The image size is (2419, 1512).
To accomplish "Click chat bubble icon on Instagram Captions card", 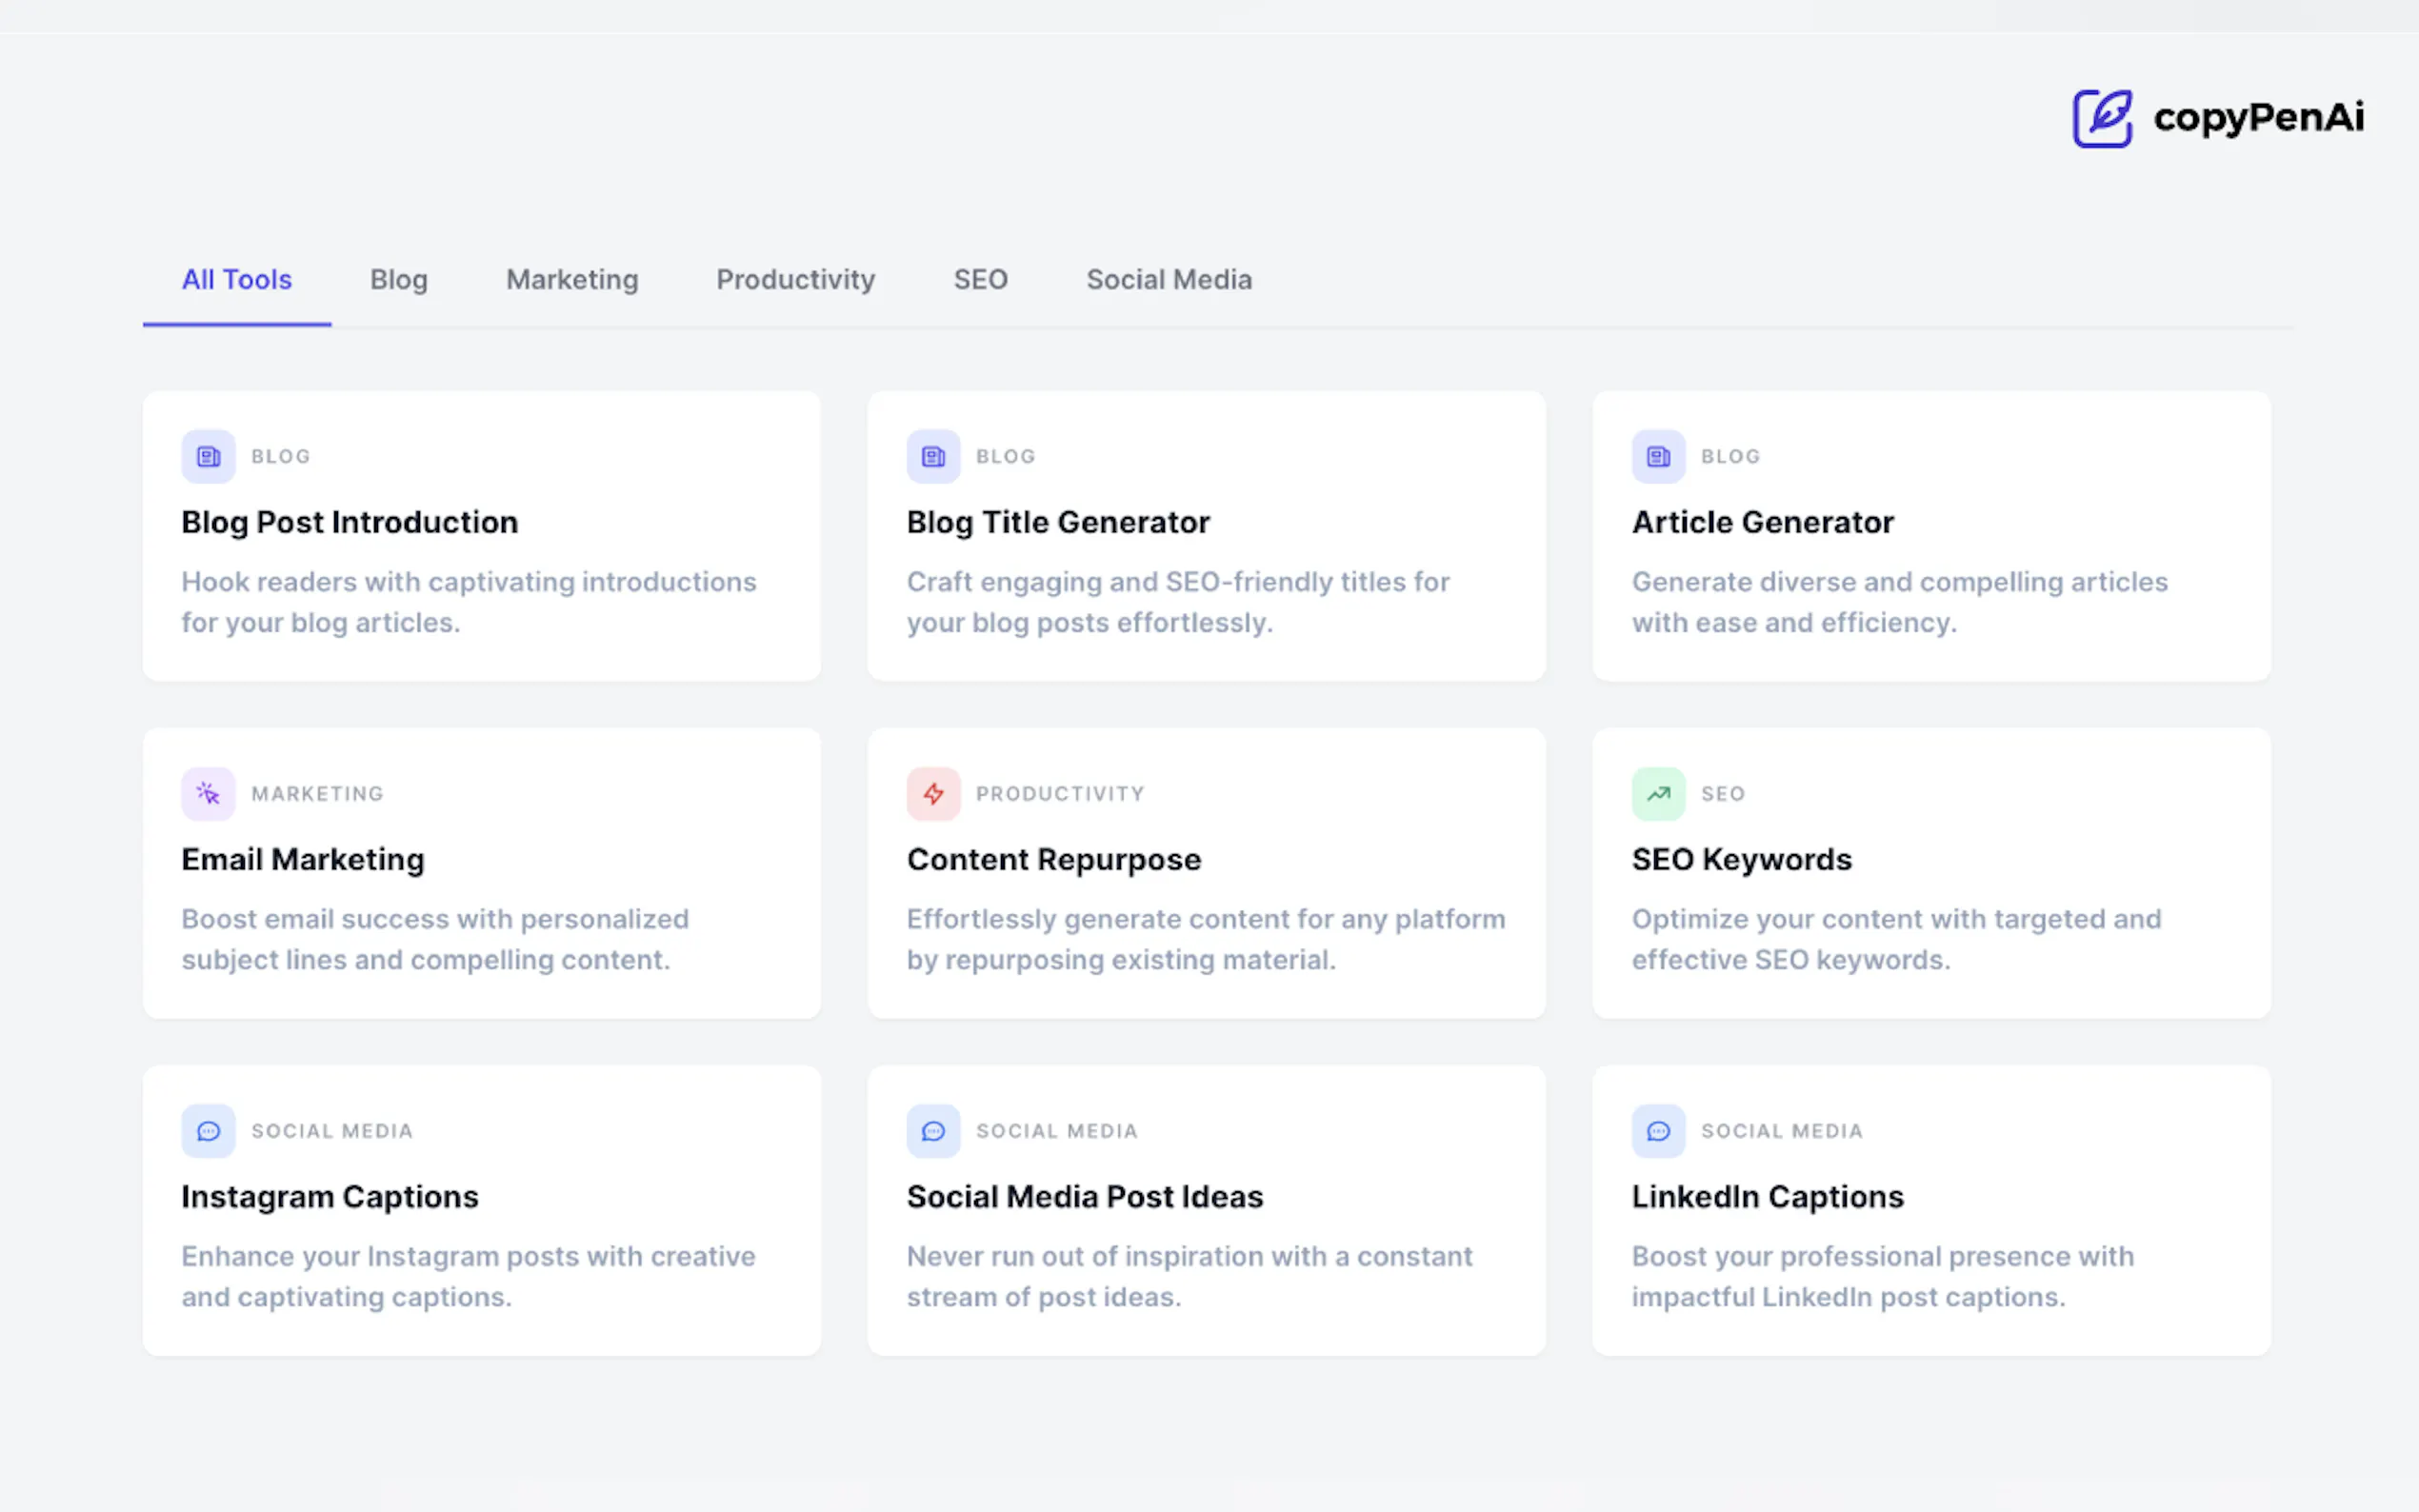I will [x=208, y=1131].
